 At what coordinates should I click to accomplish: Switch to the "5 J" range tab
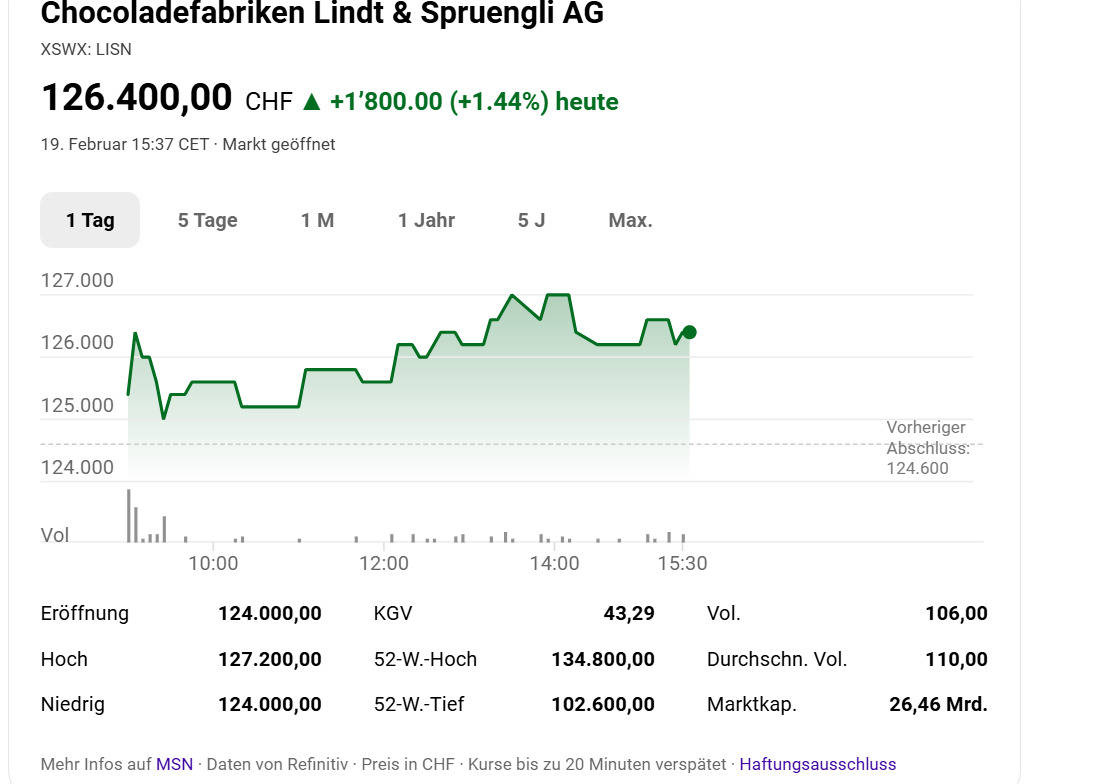click(x=531, y=220)
